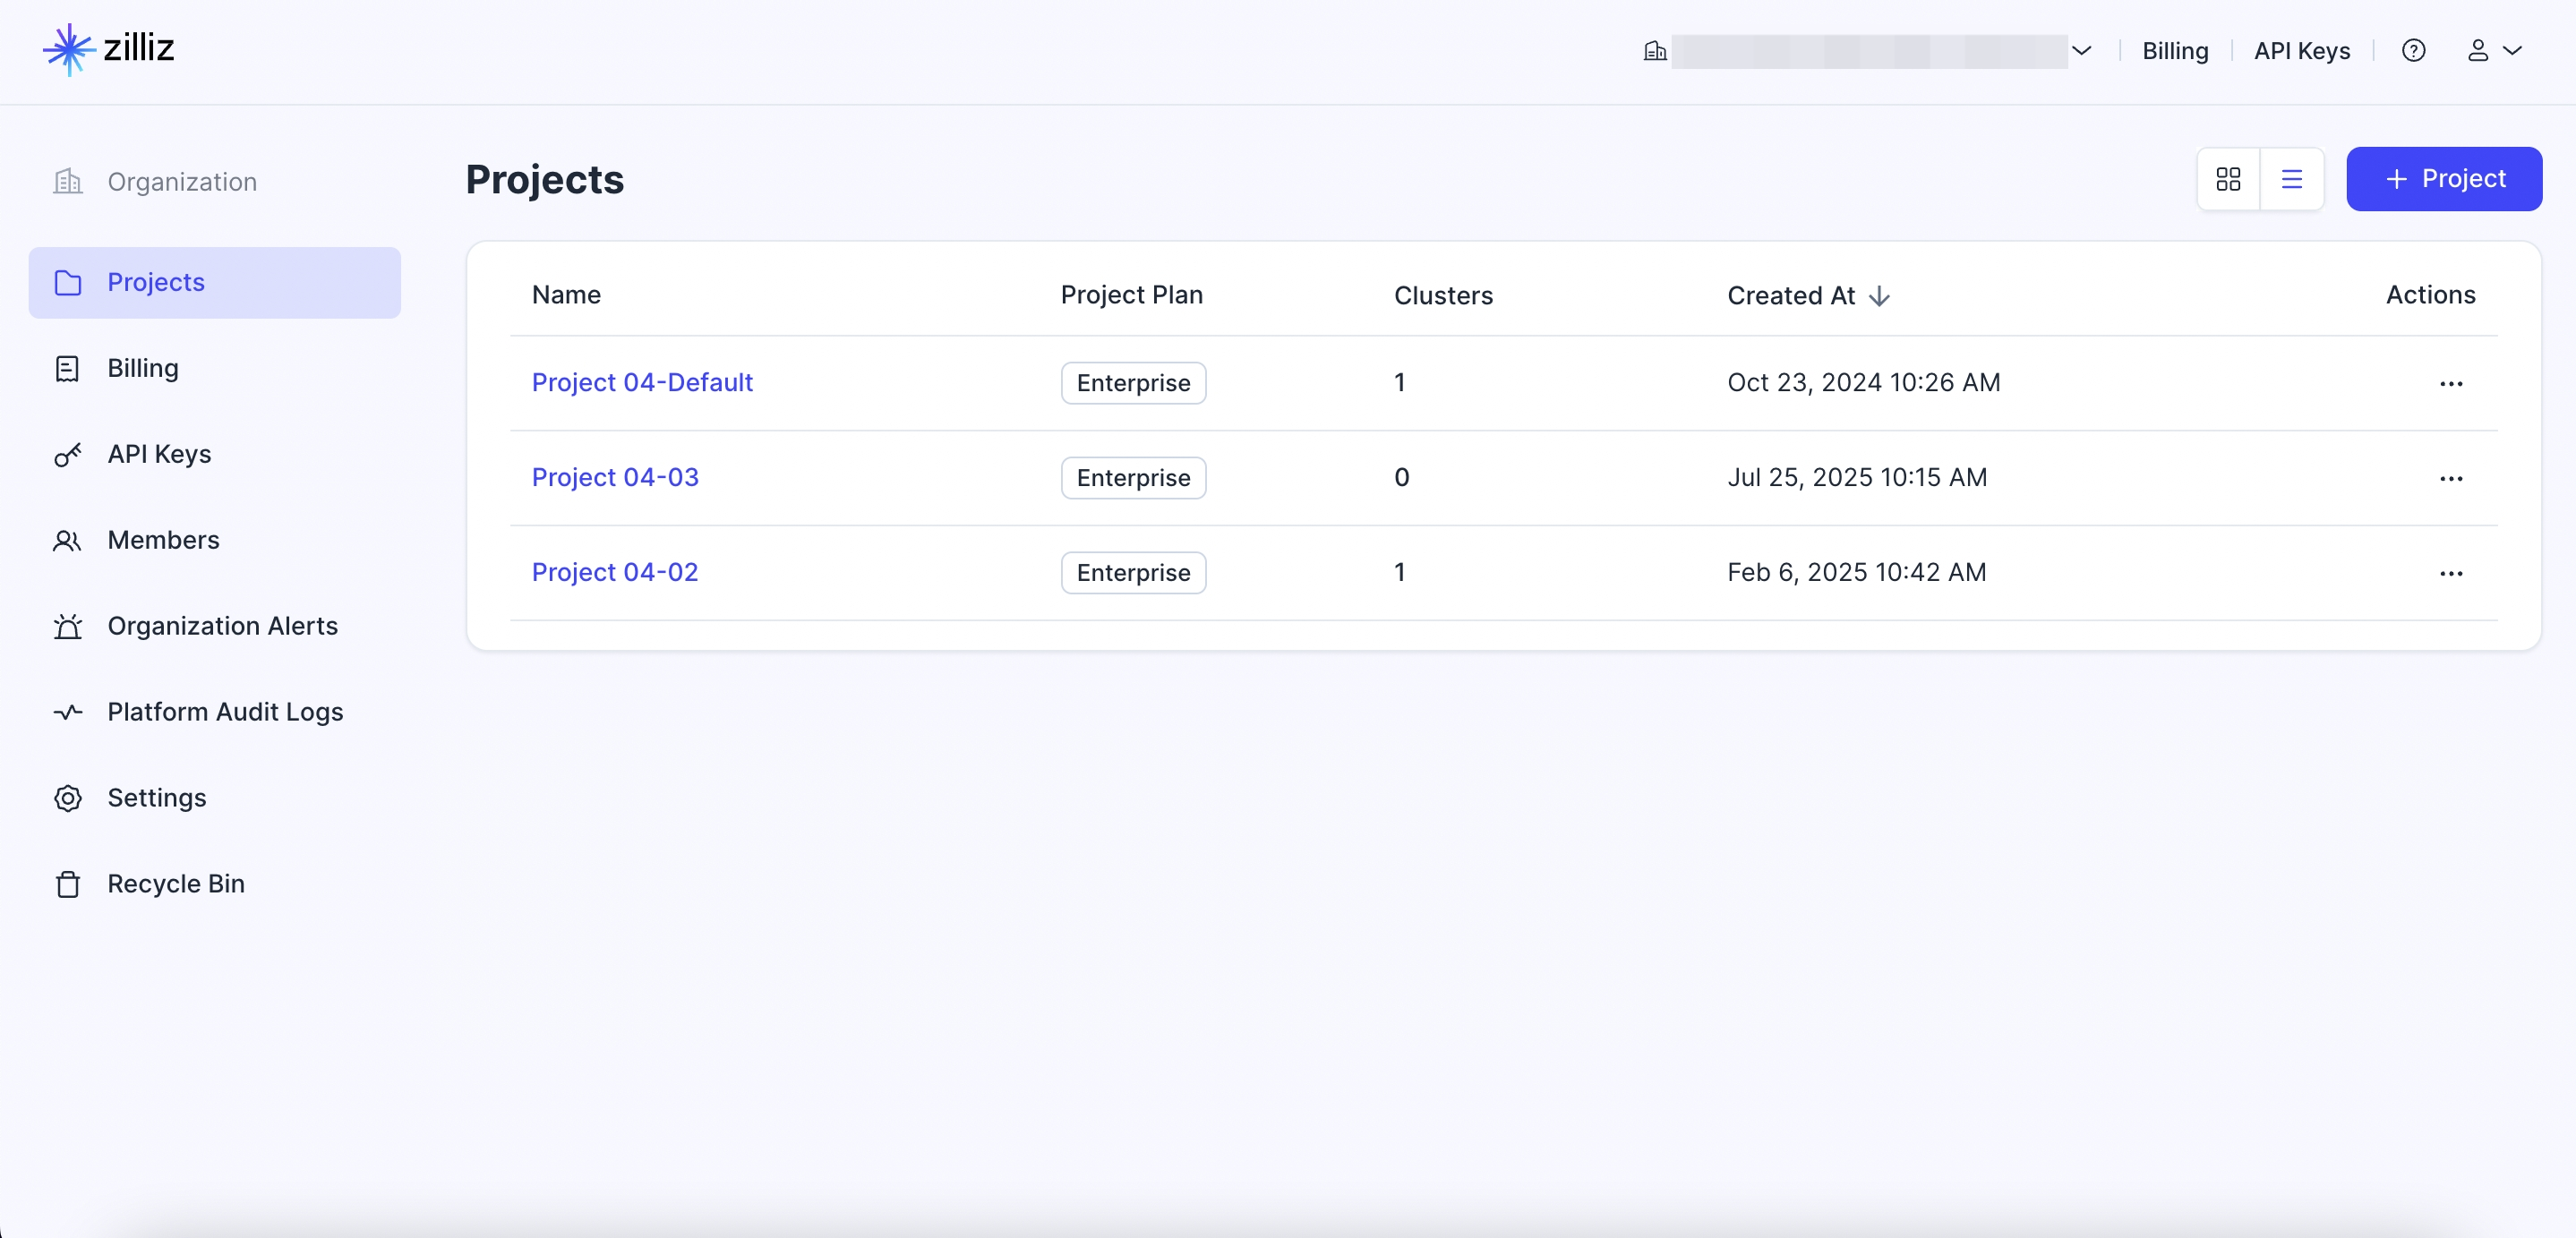This screenshot has height=1238, width=2576.
Task: Go to Billing in the sidebar
Action: (143, 368)
